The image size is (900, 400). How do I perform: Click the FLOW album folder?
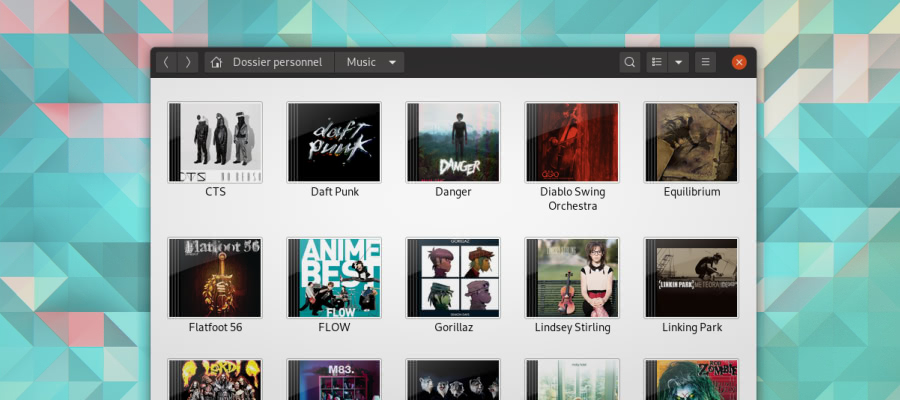point(334,277)
